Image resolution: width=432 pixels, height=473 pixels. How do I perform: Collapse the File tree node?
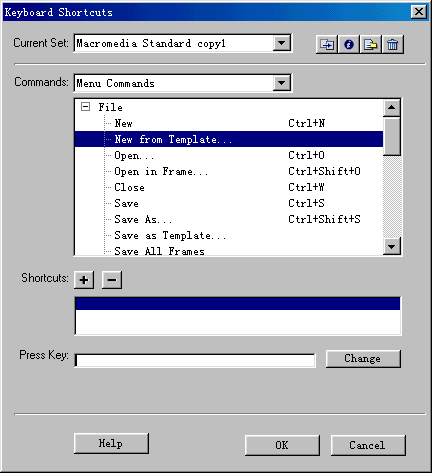click(86, 107)
